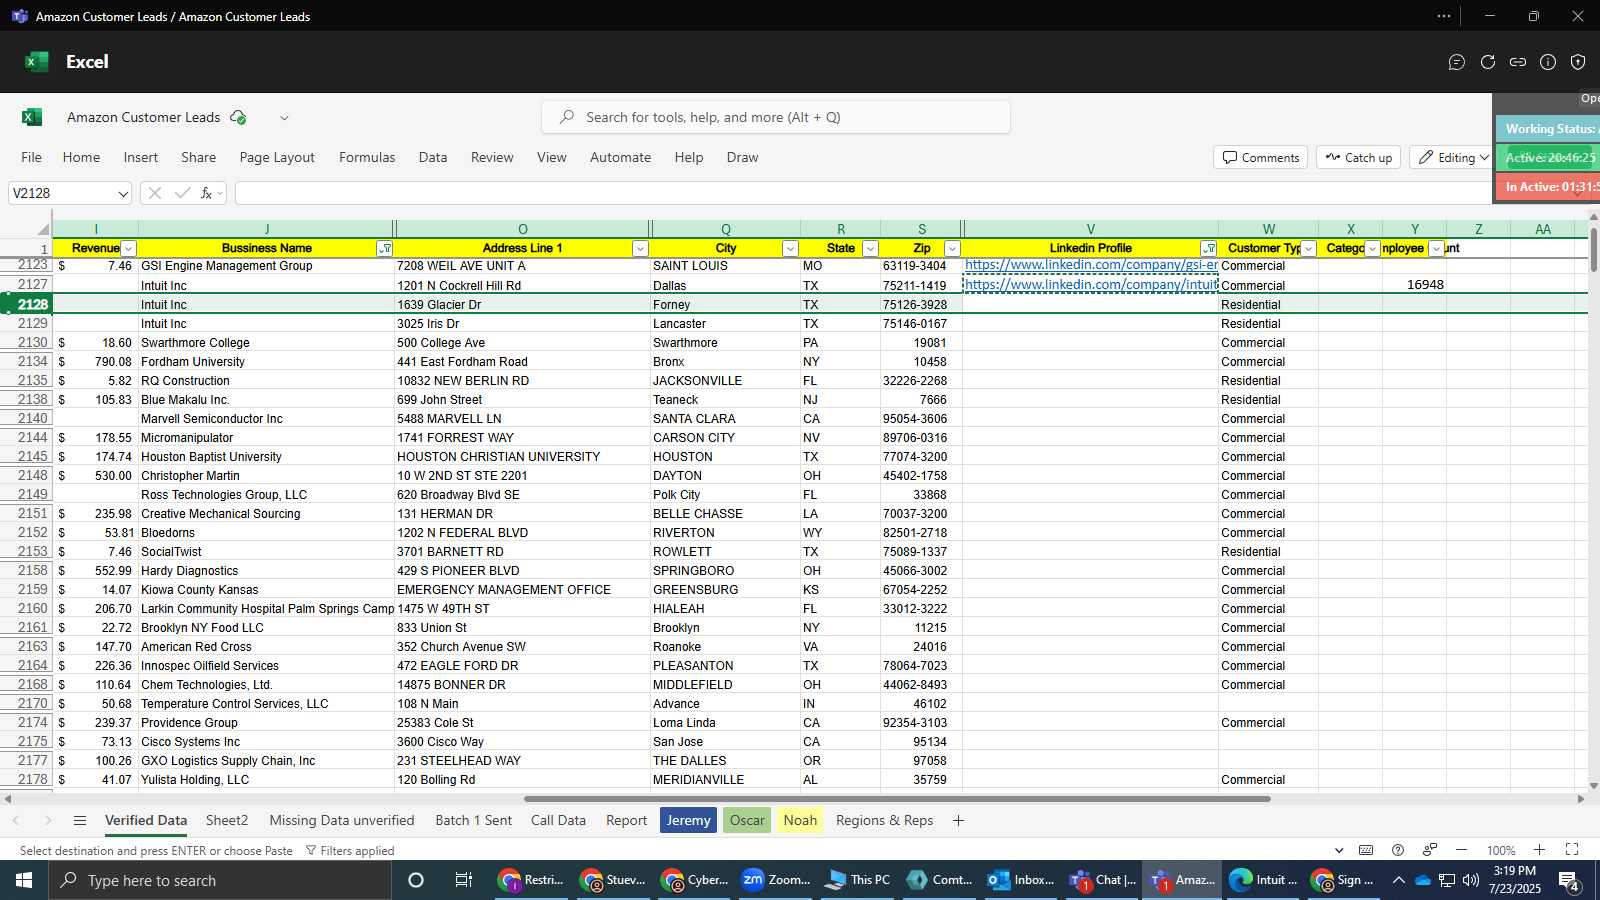Click the keyboard icon in status bar
The width and height of the screenshot is (1600, 900).
[x=1366, y=850]
